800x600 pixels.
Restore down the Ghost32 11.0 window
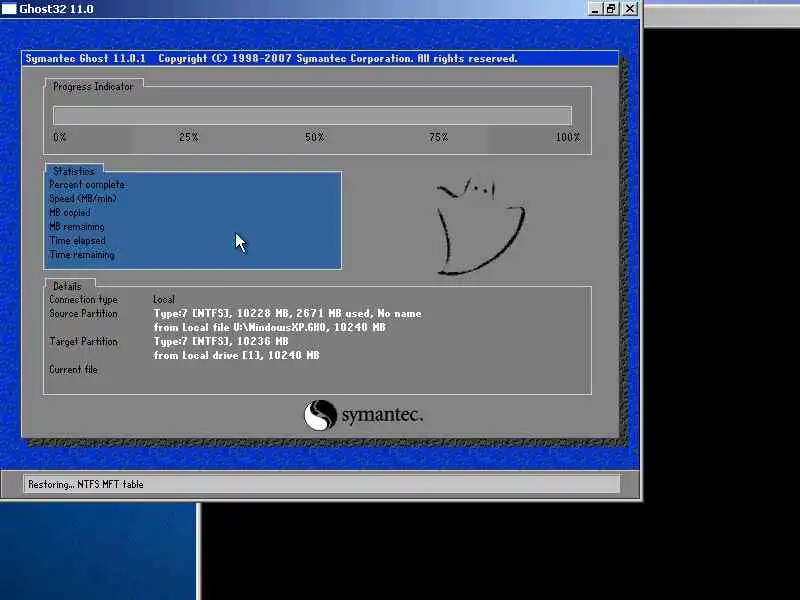[611, 9]
